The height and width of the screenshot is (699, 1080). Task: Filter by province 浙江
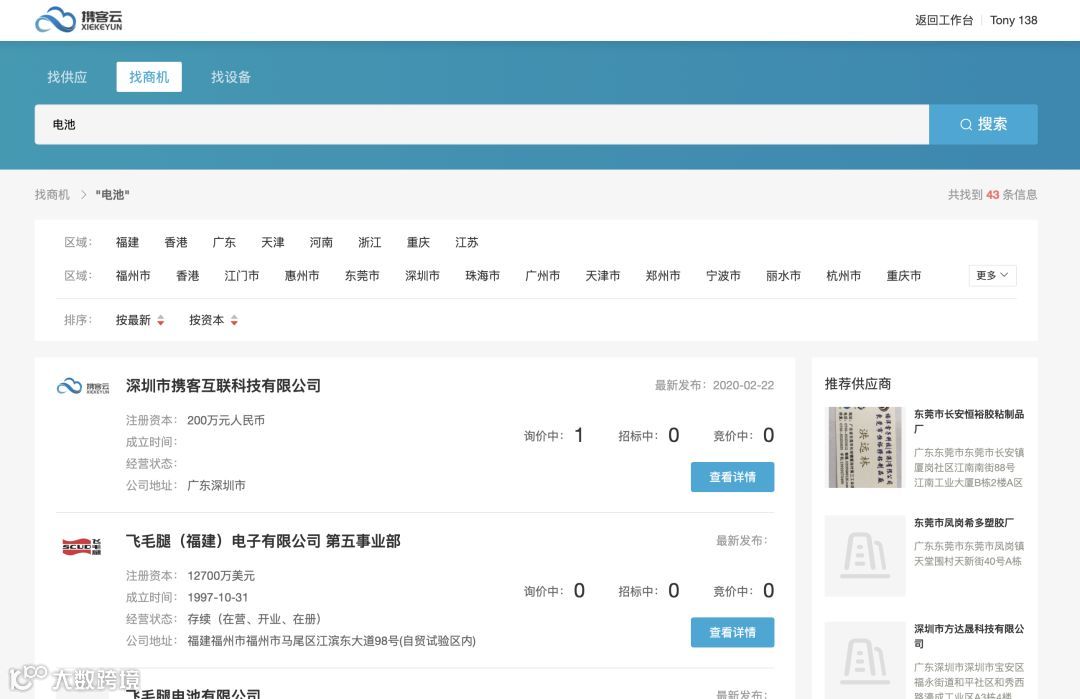369,242
